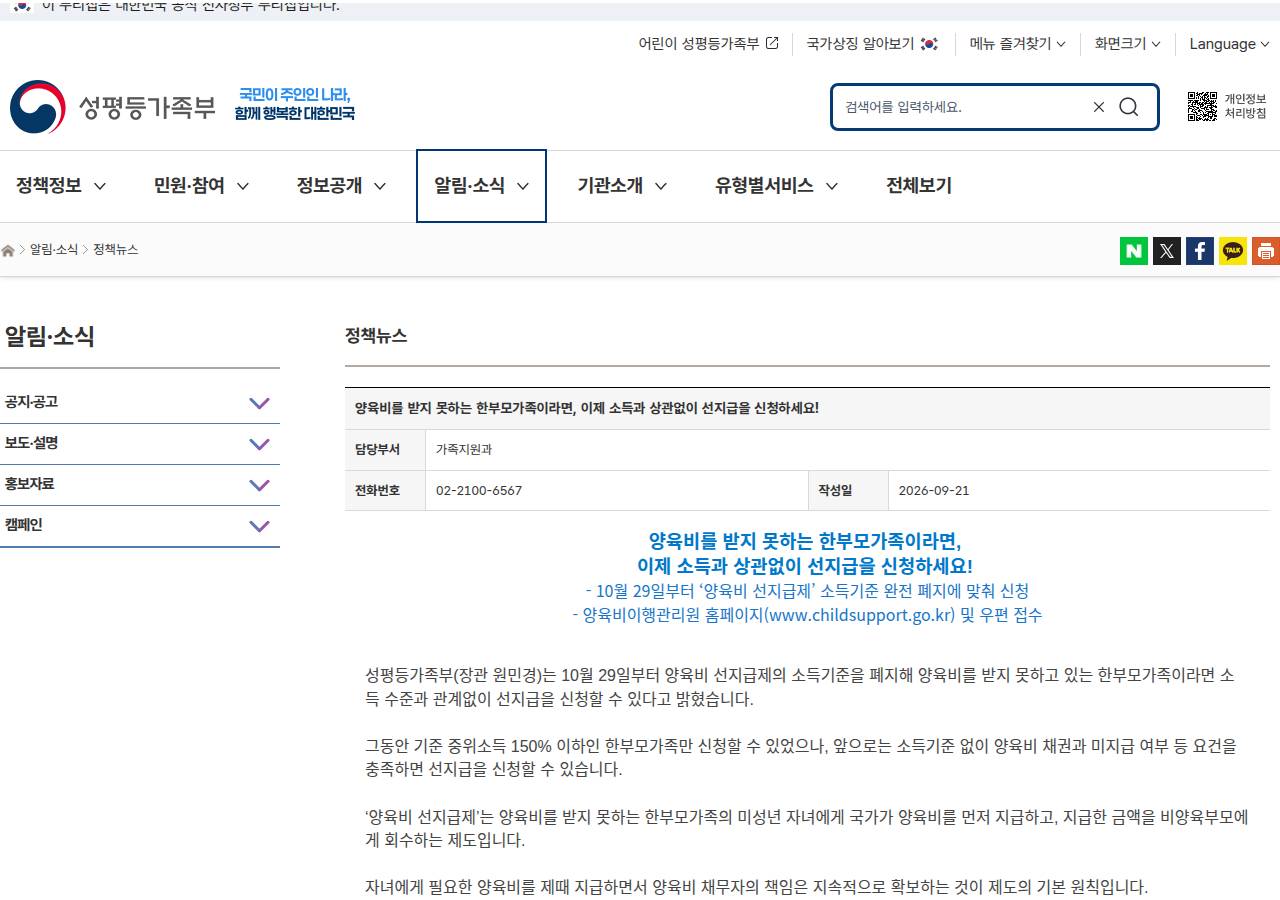
Task: Share the article on Facebook
Action: [x=1200, y=251]
